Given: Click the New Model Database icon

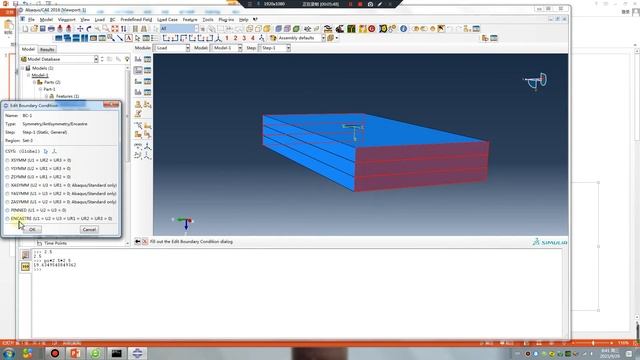Looking at the screenshot, I should pos(25,29).
